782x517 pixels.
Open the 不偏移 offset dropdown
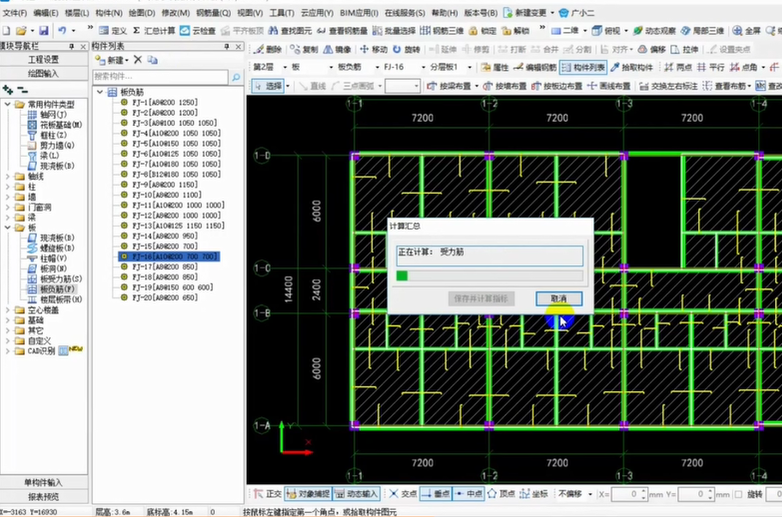click(x=580, y=494)
